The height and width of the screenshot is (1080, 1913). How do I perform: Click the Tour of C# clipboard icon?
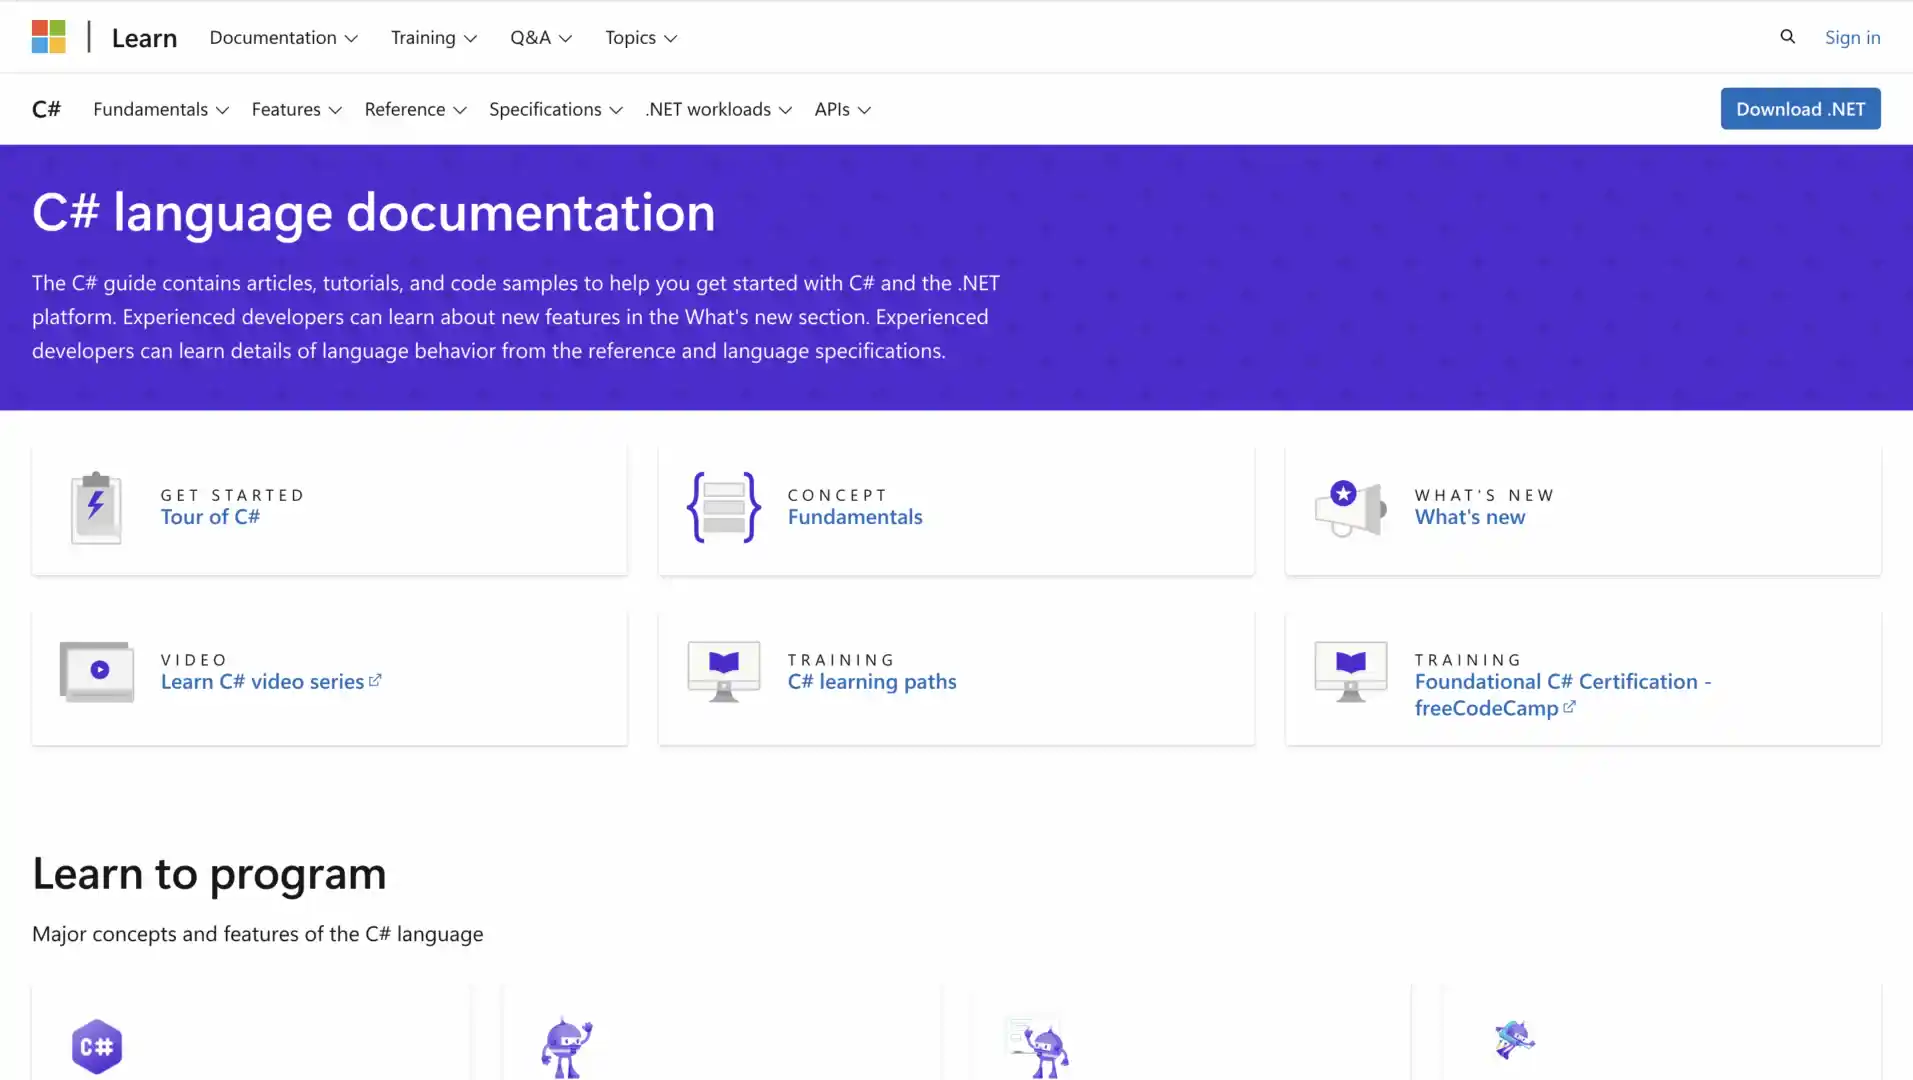coord(96,508)
